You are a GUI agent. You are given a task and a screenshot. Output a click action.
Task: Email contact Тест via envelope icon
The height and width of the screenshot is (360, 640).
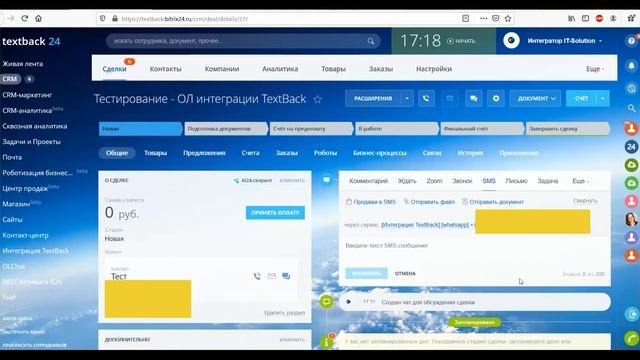272,276
